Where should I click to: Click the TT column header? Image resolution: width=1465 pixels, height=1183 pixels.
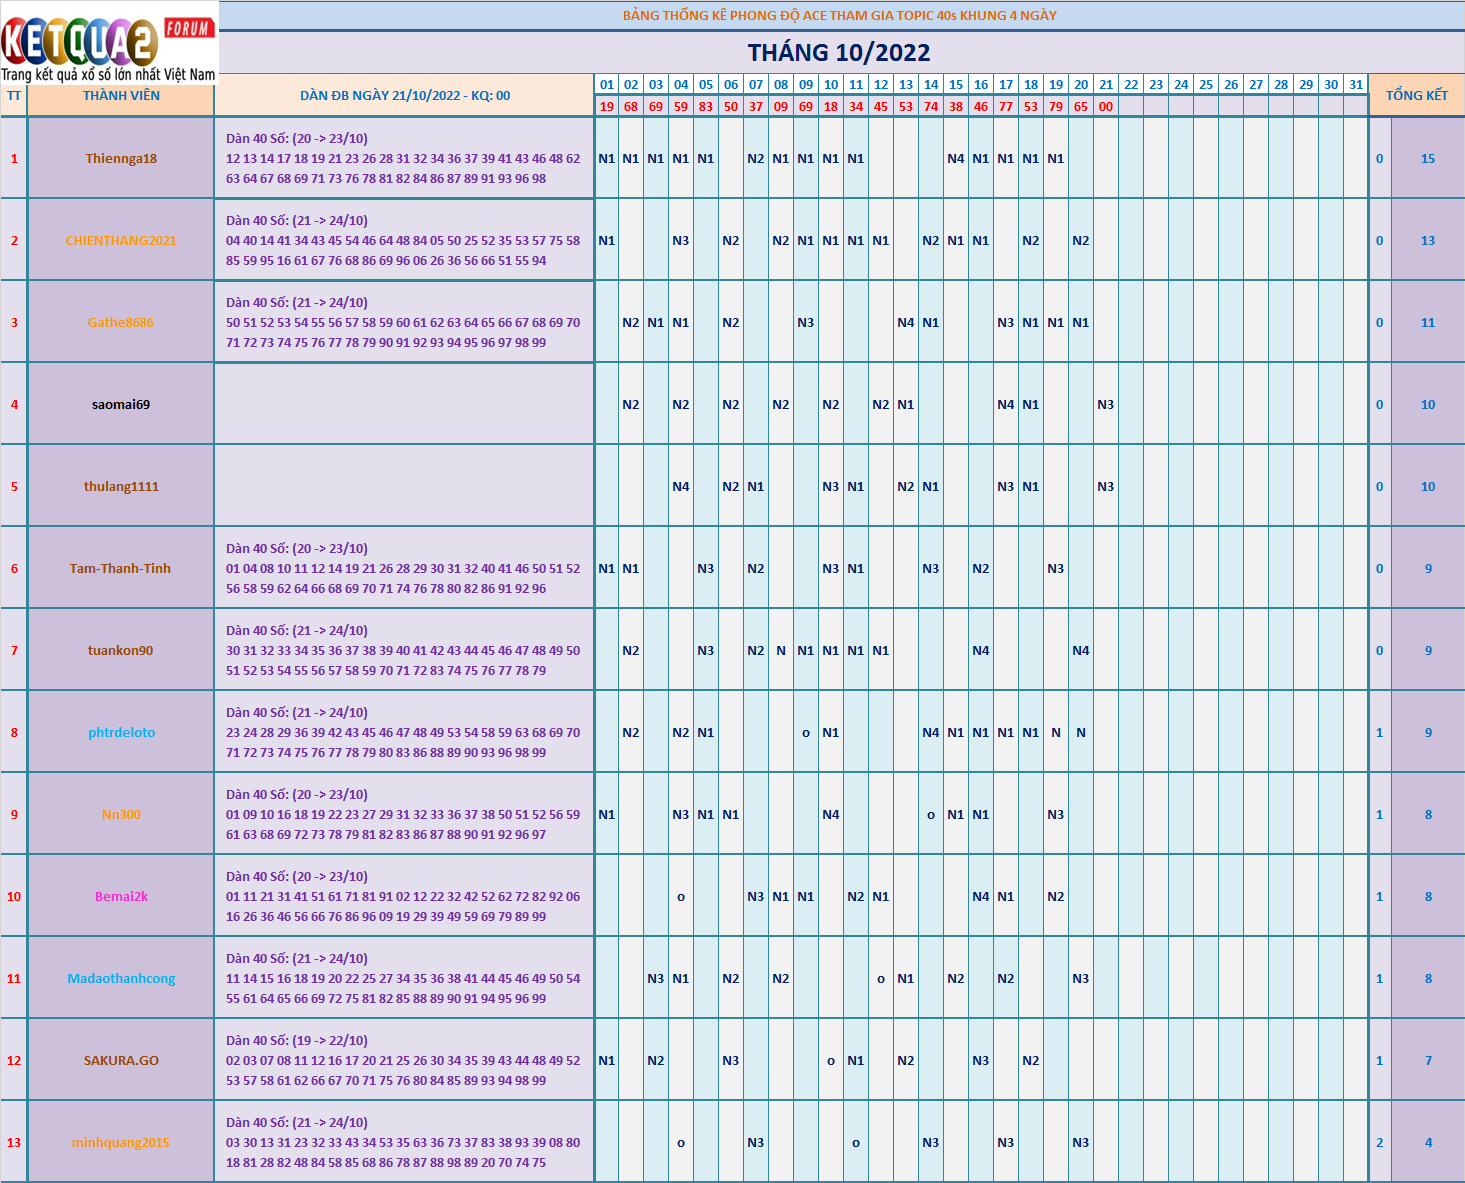[14, 96]
